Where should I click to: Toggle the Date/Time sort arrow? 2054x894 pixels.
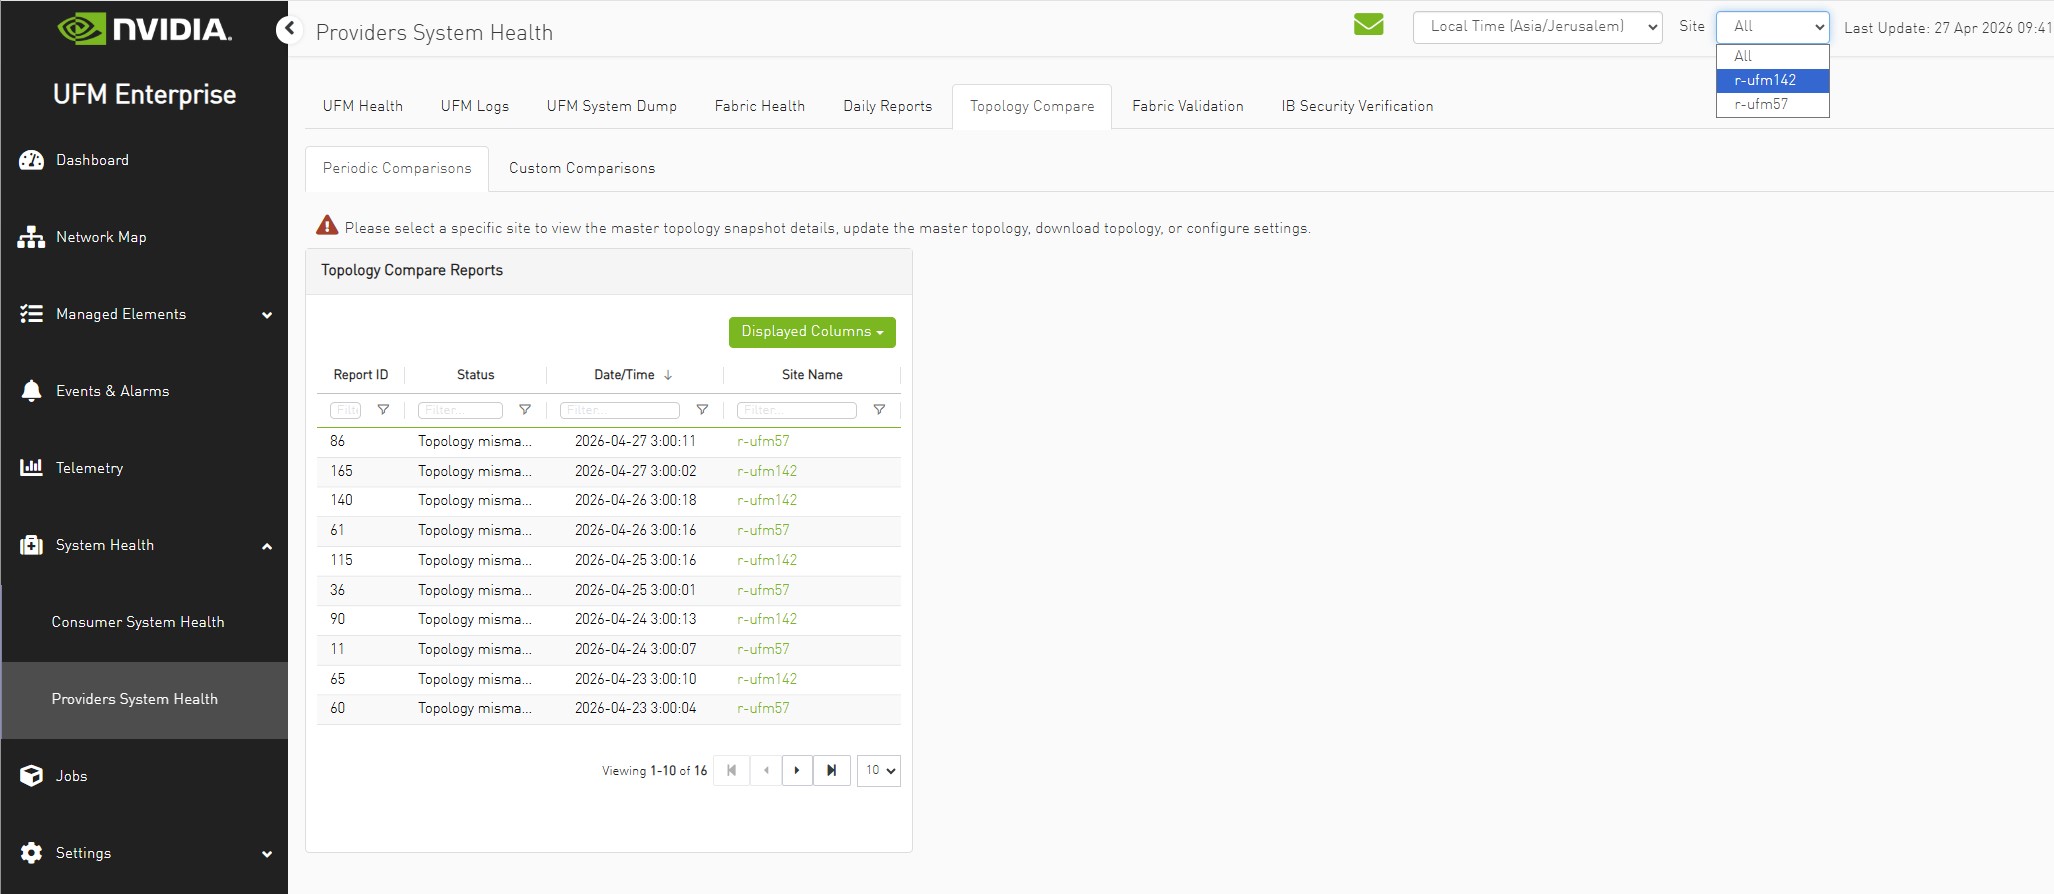tap(668, 375)
